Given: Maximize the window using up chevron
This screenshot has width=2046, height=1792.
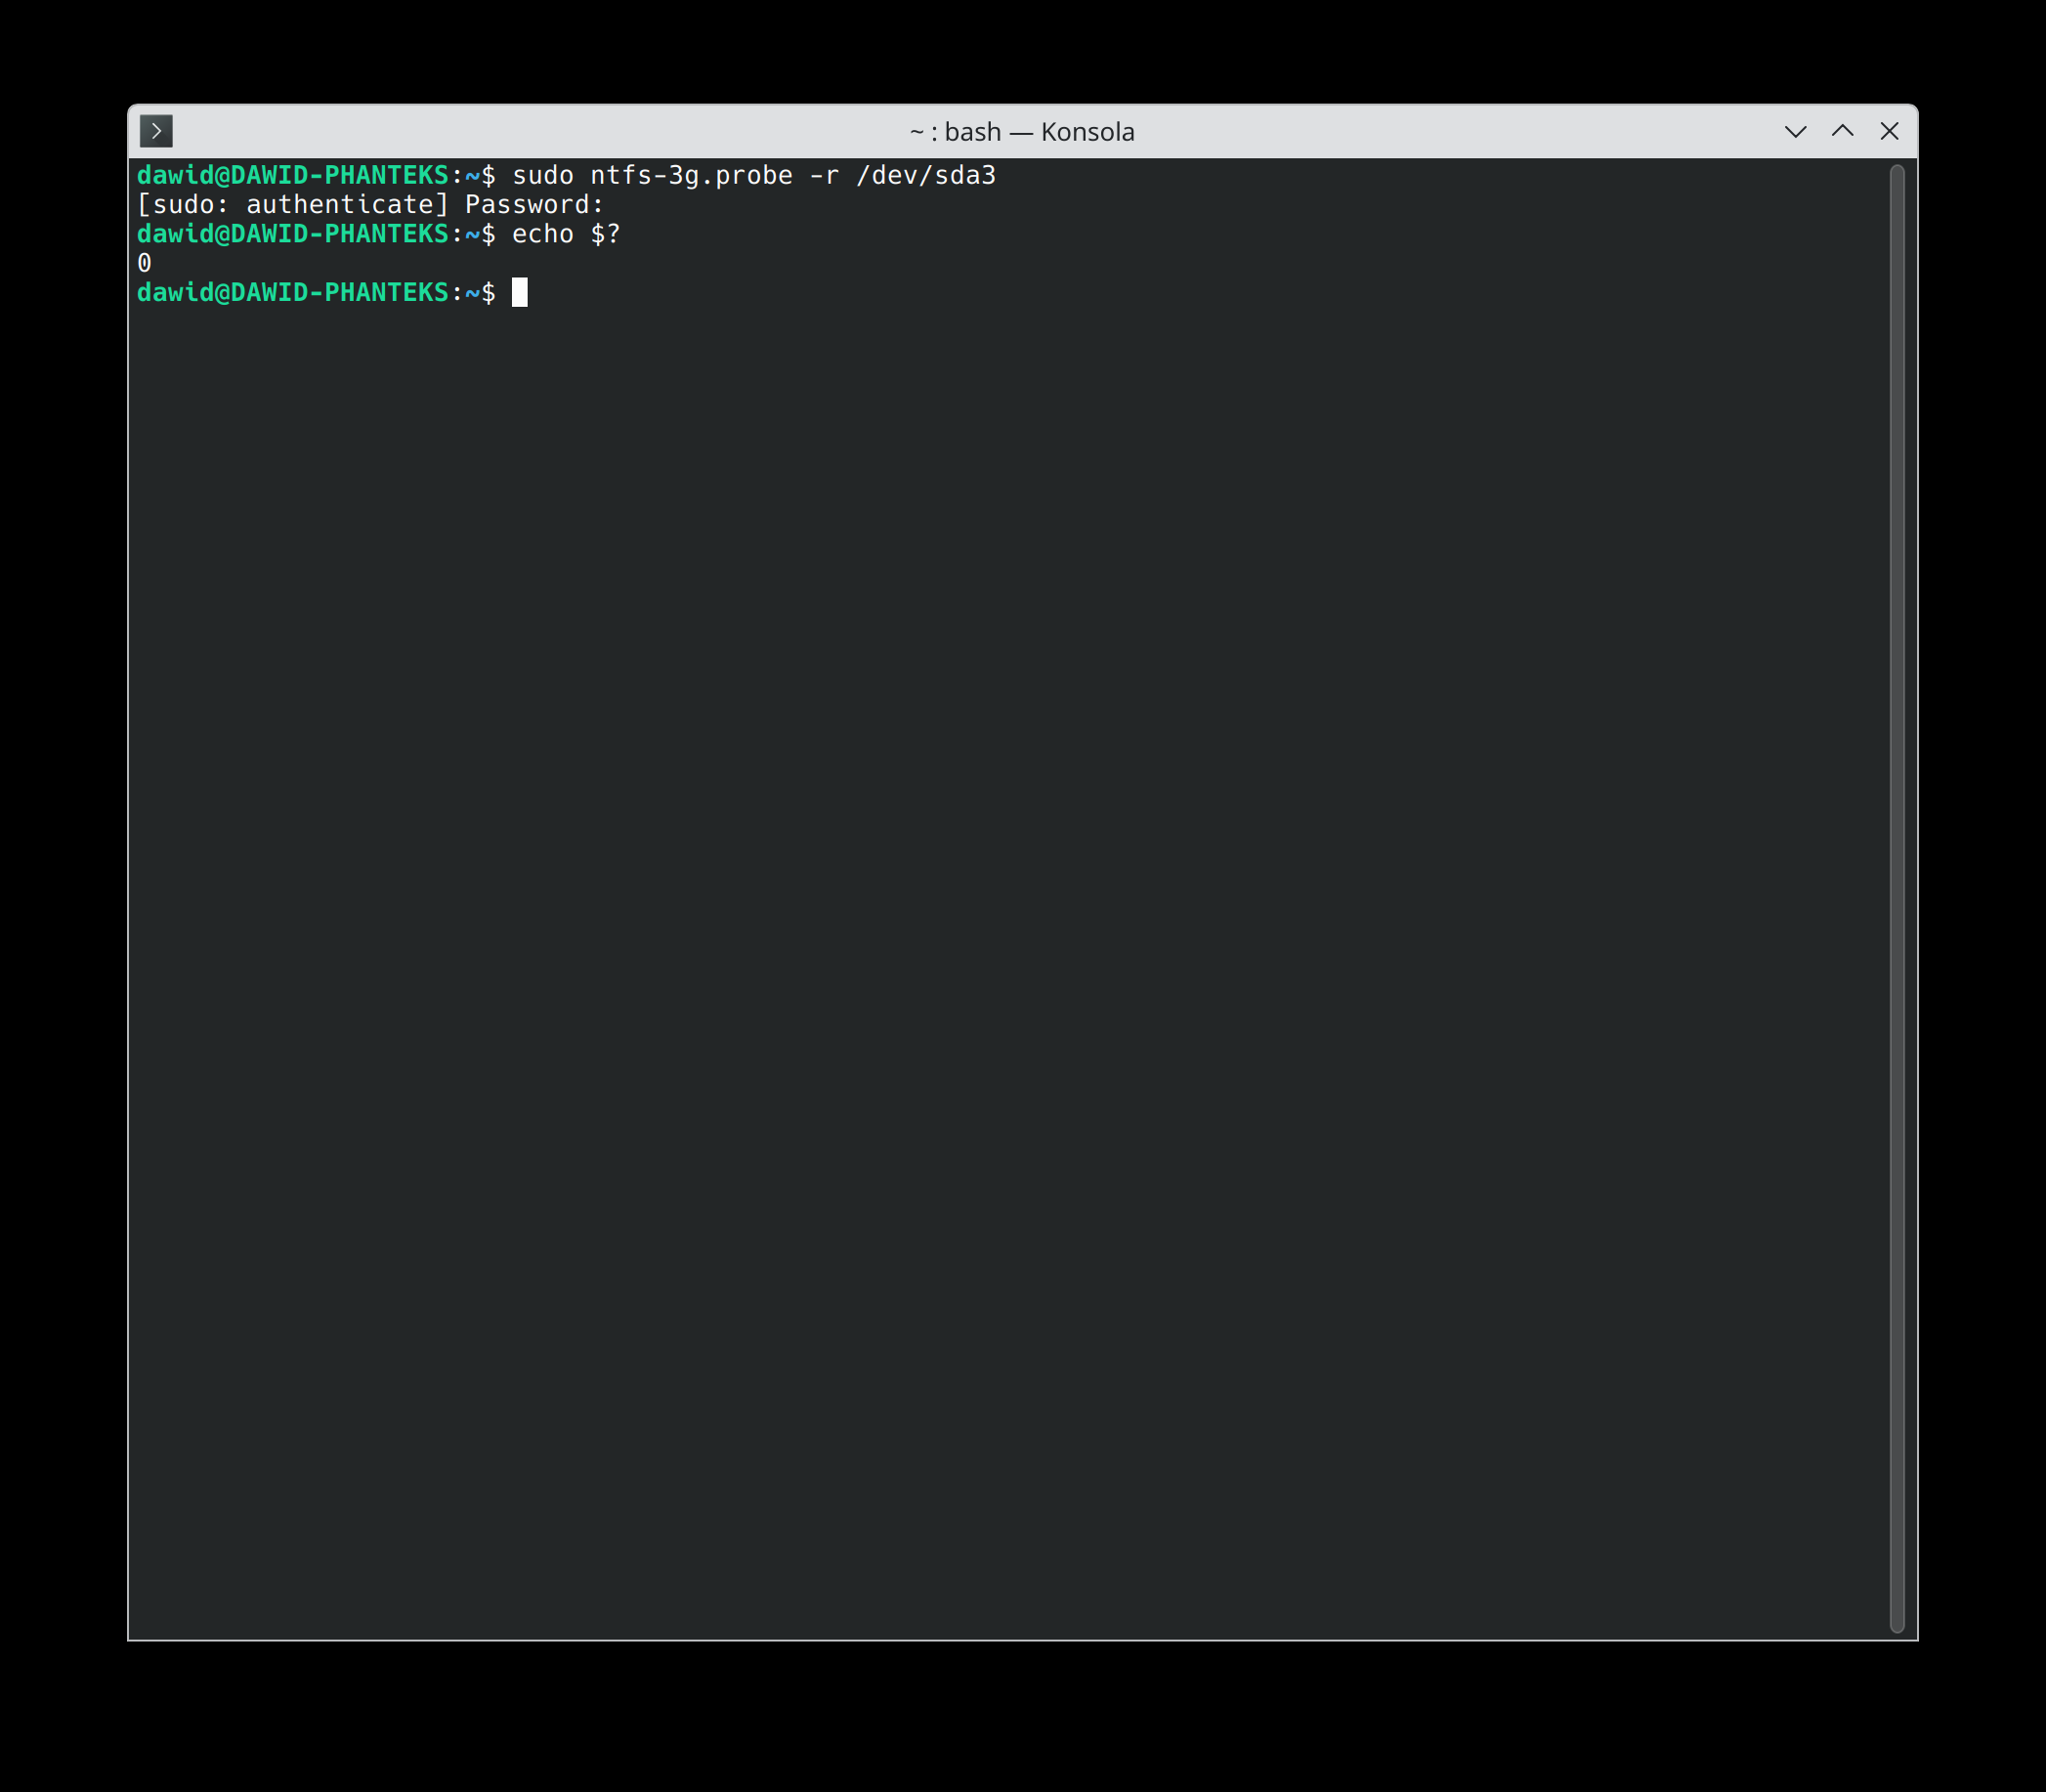Looking at the screenshot, I should pos(1842,131).
